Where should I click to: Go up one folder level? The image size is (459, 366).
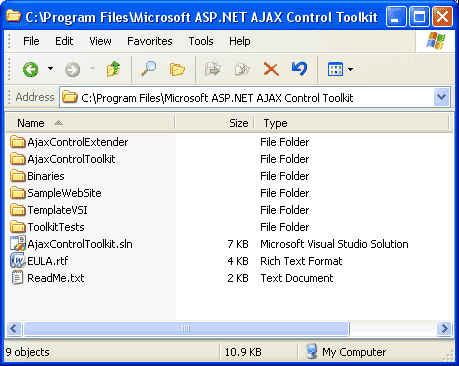point(113,69)
